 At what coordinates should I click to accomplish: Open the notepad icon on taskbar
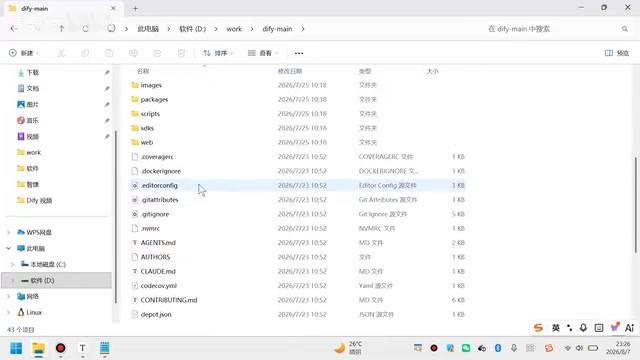pos(104,348)
